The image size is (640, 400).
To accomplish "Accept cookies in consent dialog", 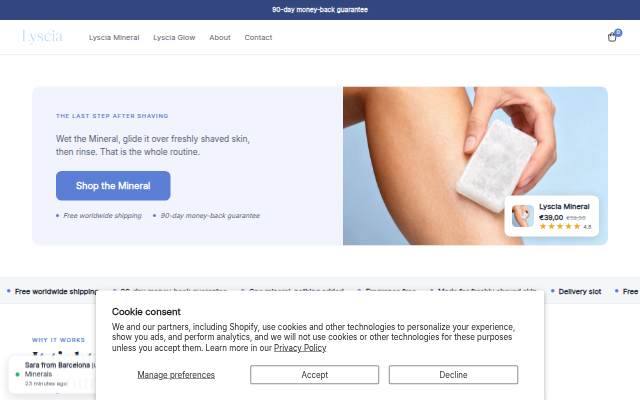I will point(314,375).
